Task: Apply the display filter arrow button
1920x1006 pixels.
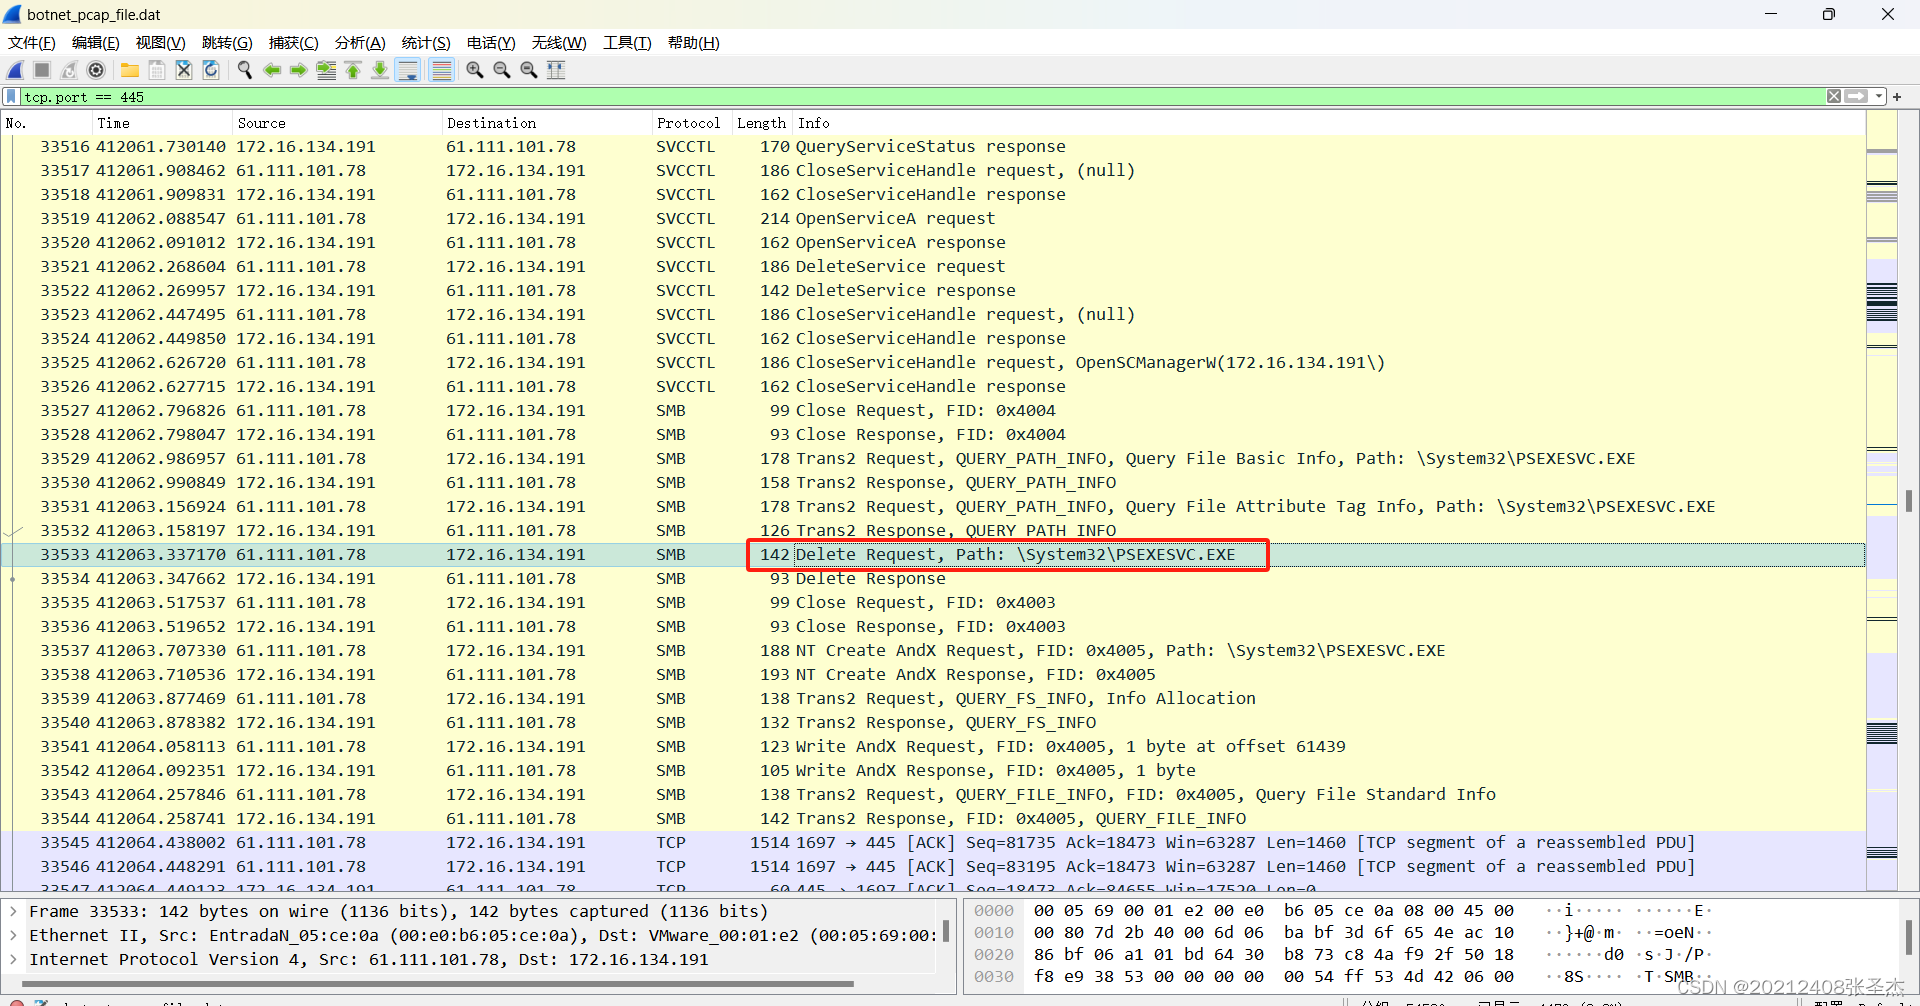Action: 1856,96
